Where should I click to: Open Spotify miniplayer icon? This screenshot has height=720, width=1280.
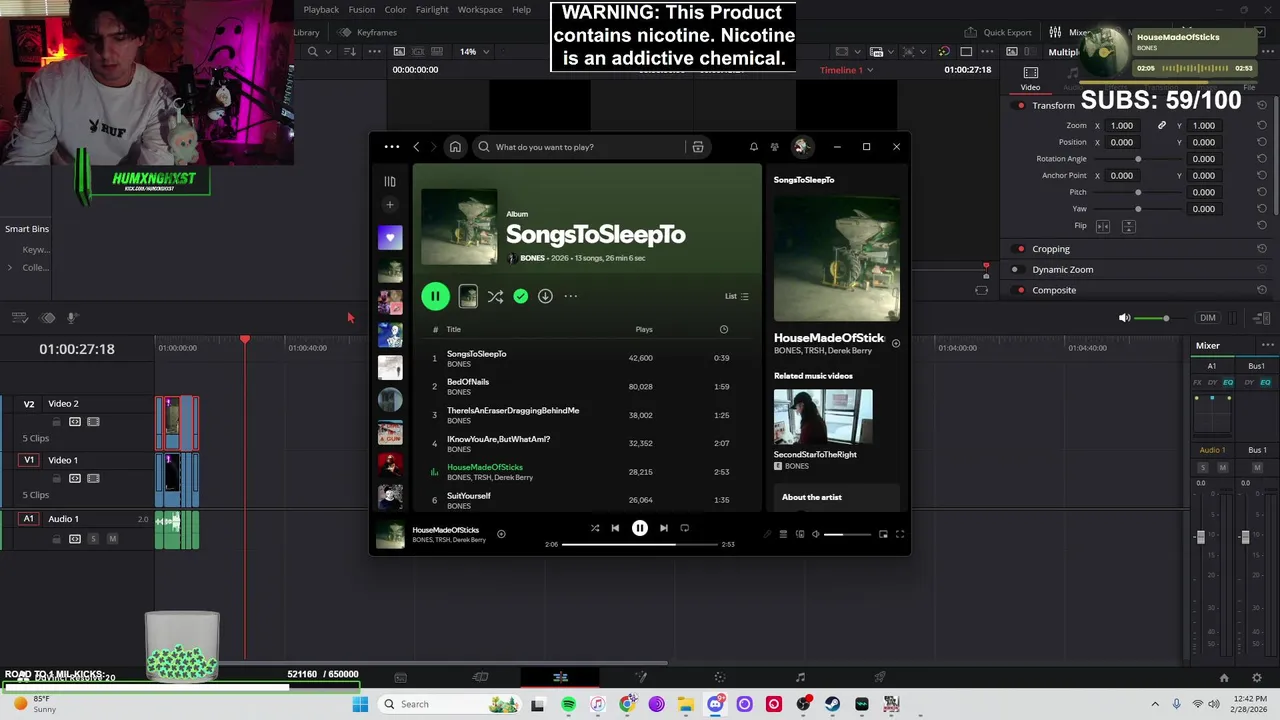pos(883,534)
